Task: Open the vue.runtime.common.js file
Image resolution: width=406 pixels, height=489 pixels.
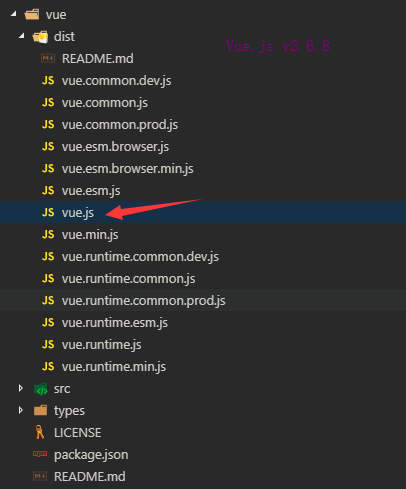Action: (129, 279)
